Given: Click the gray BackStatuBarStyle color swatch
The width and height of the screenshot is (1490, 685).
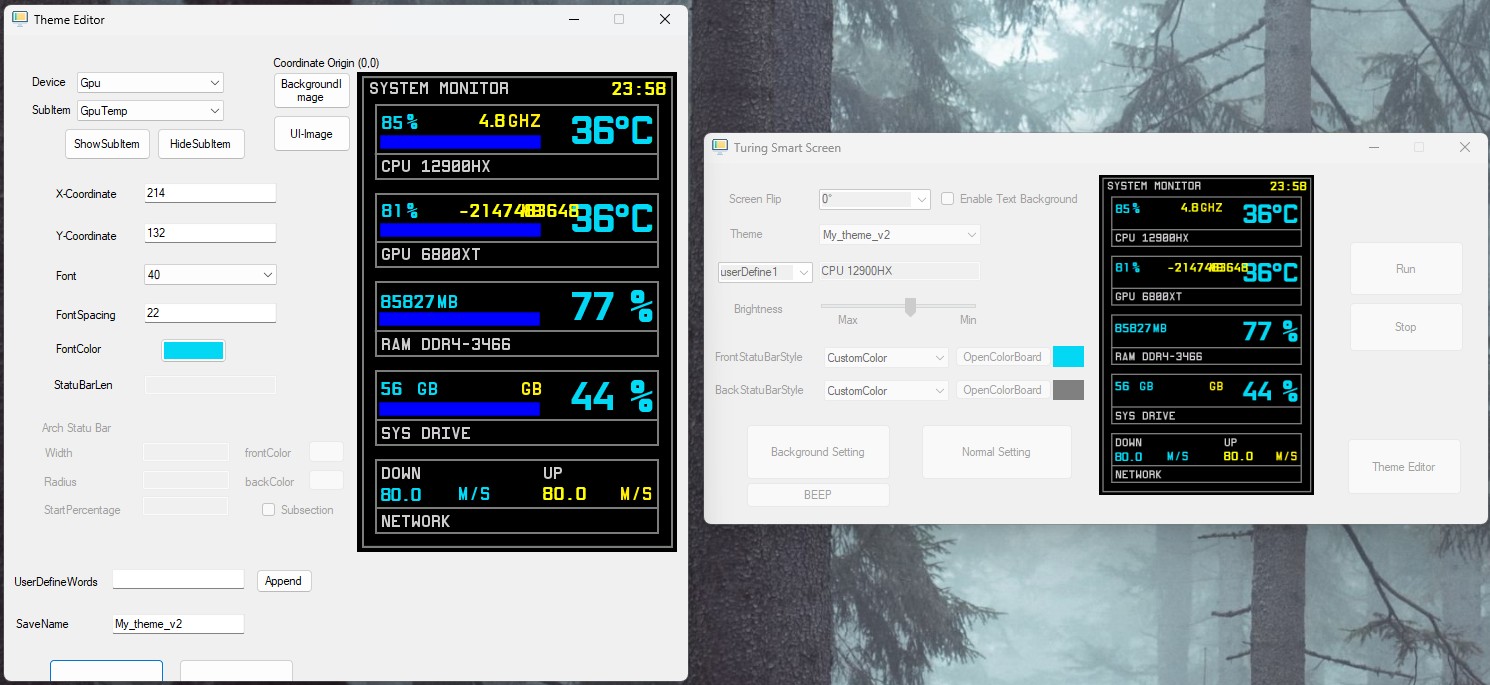Looking at the screenshot, I should [x=1068, y=390].
